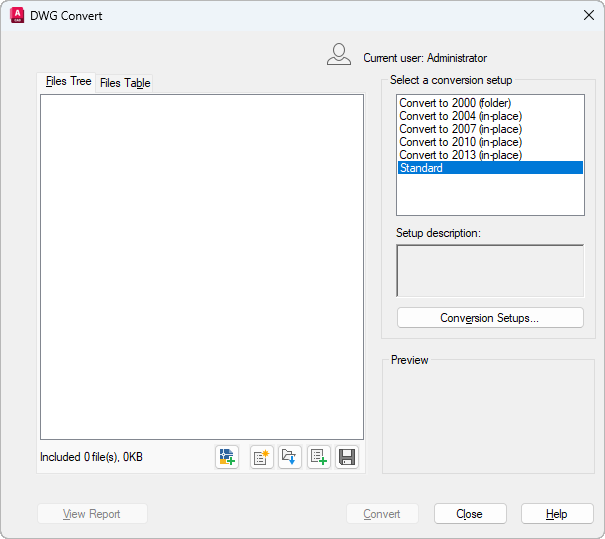Viewport: 605px width, 539px height.
Task: Click the Save List floppy disk icon
Action: click(x=347, y=457)
